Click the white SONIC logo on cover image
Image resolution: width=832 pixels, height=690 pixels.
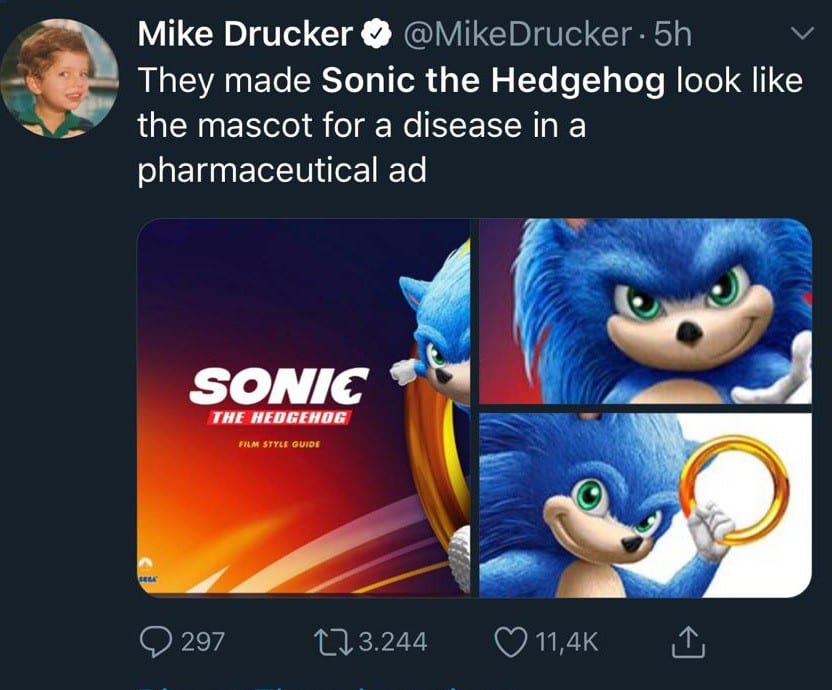(279, 385)
